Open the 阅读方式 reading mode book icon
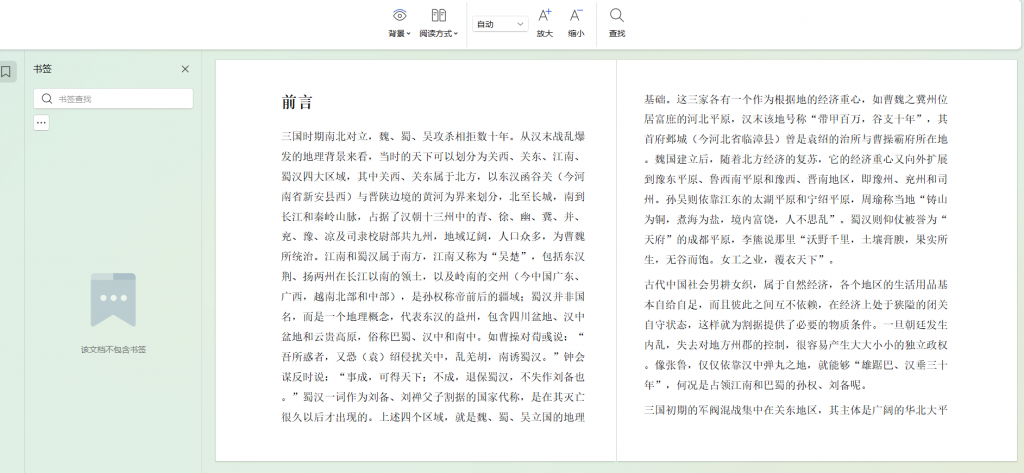Image resolution: width=1024 pixels, height=473 pixels. 439,15
